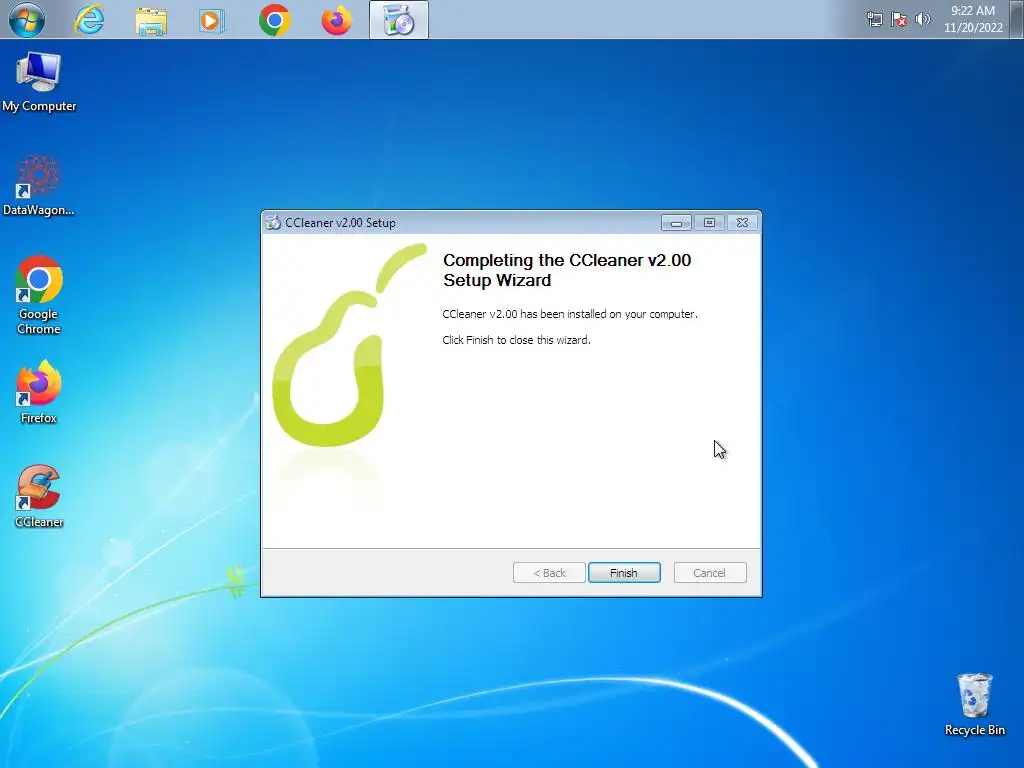The height and width of the screenshot is (768, 1024).
Task: Launch Firefox from the taskbar
Action: point(336,20)
